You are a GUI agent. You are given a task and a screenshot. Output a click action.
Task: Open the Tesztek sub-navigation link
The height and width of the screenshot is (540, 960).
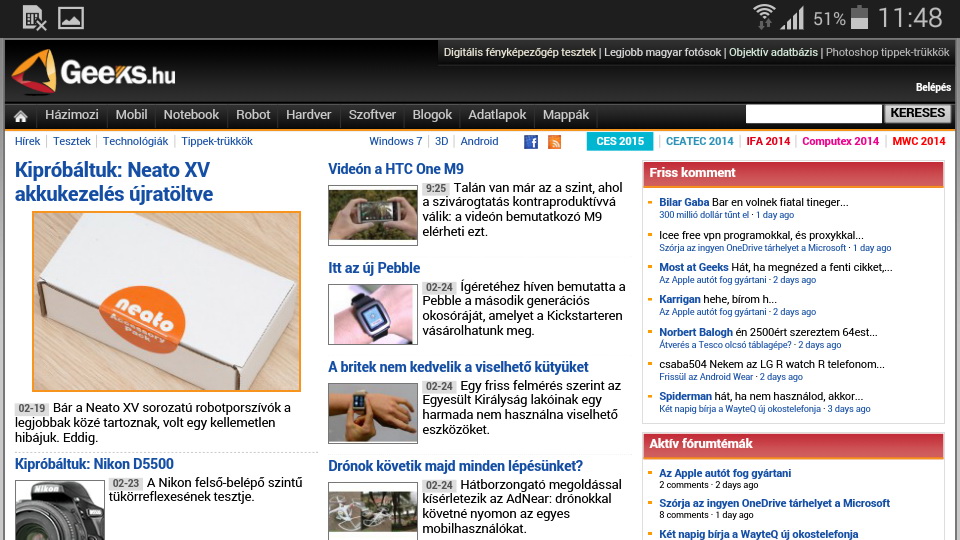point(72,142)
